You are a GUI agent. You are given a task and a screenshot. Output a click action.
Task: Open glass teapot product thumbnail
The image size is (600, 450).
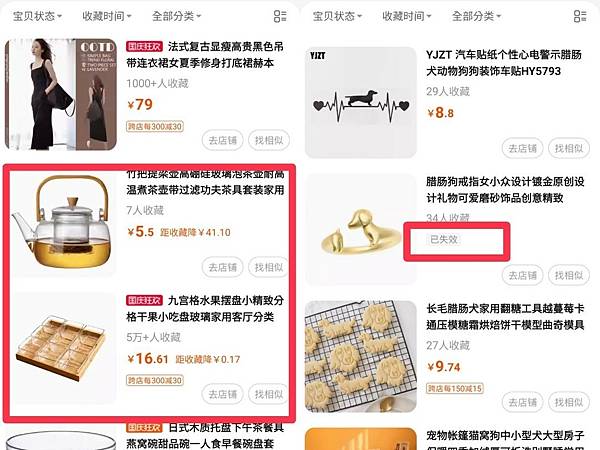point(62,222)
